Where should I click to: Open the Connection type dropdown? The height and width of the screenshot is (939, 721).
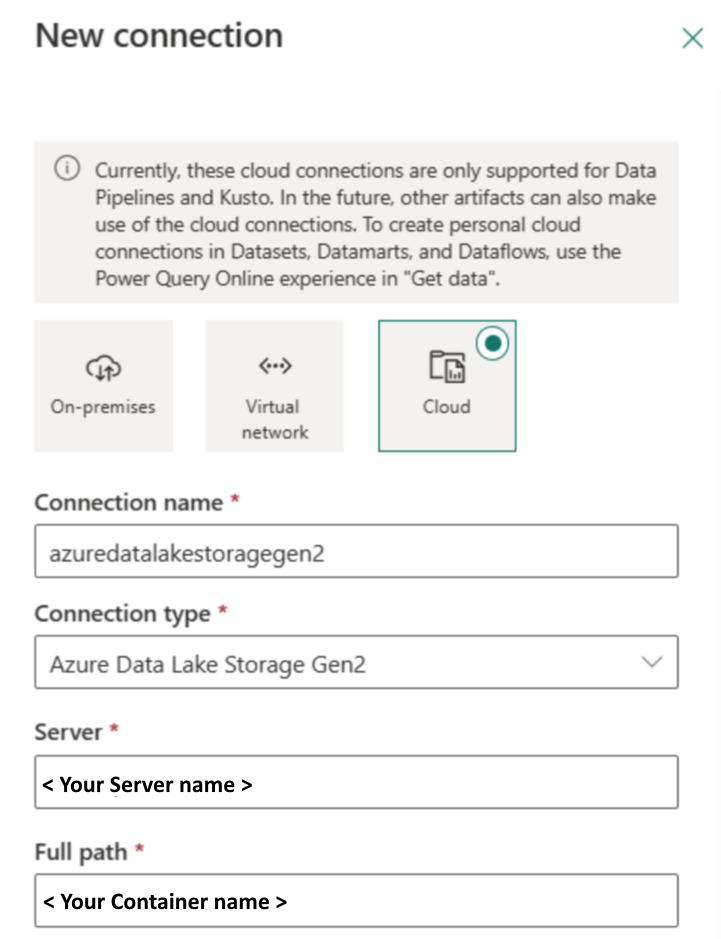tap(356, 662)
